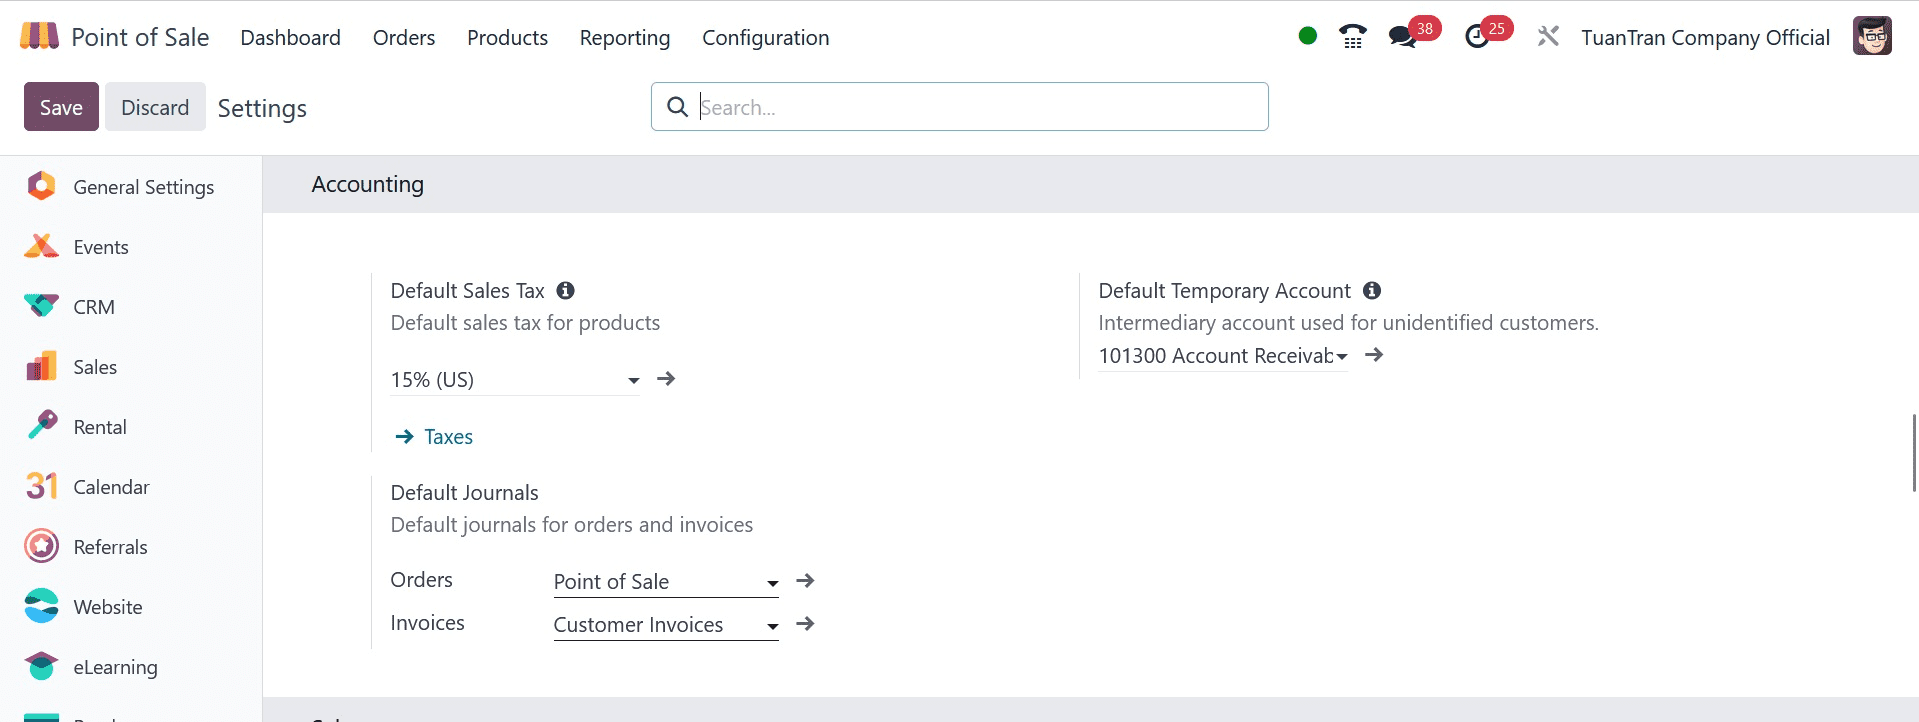Click 'Intermediary account used for unidentified customers' text

(x=1348, y=323)
